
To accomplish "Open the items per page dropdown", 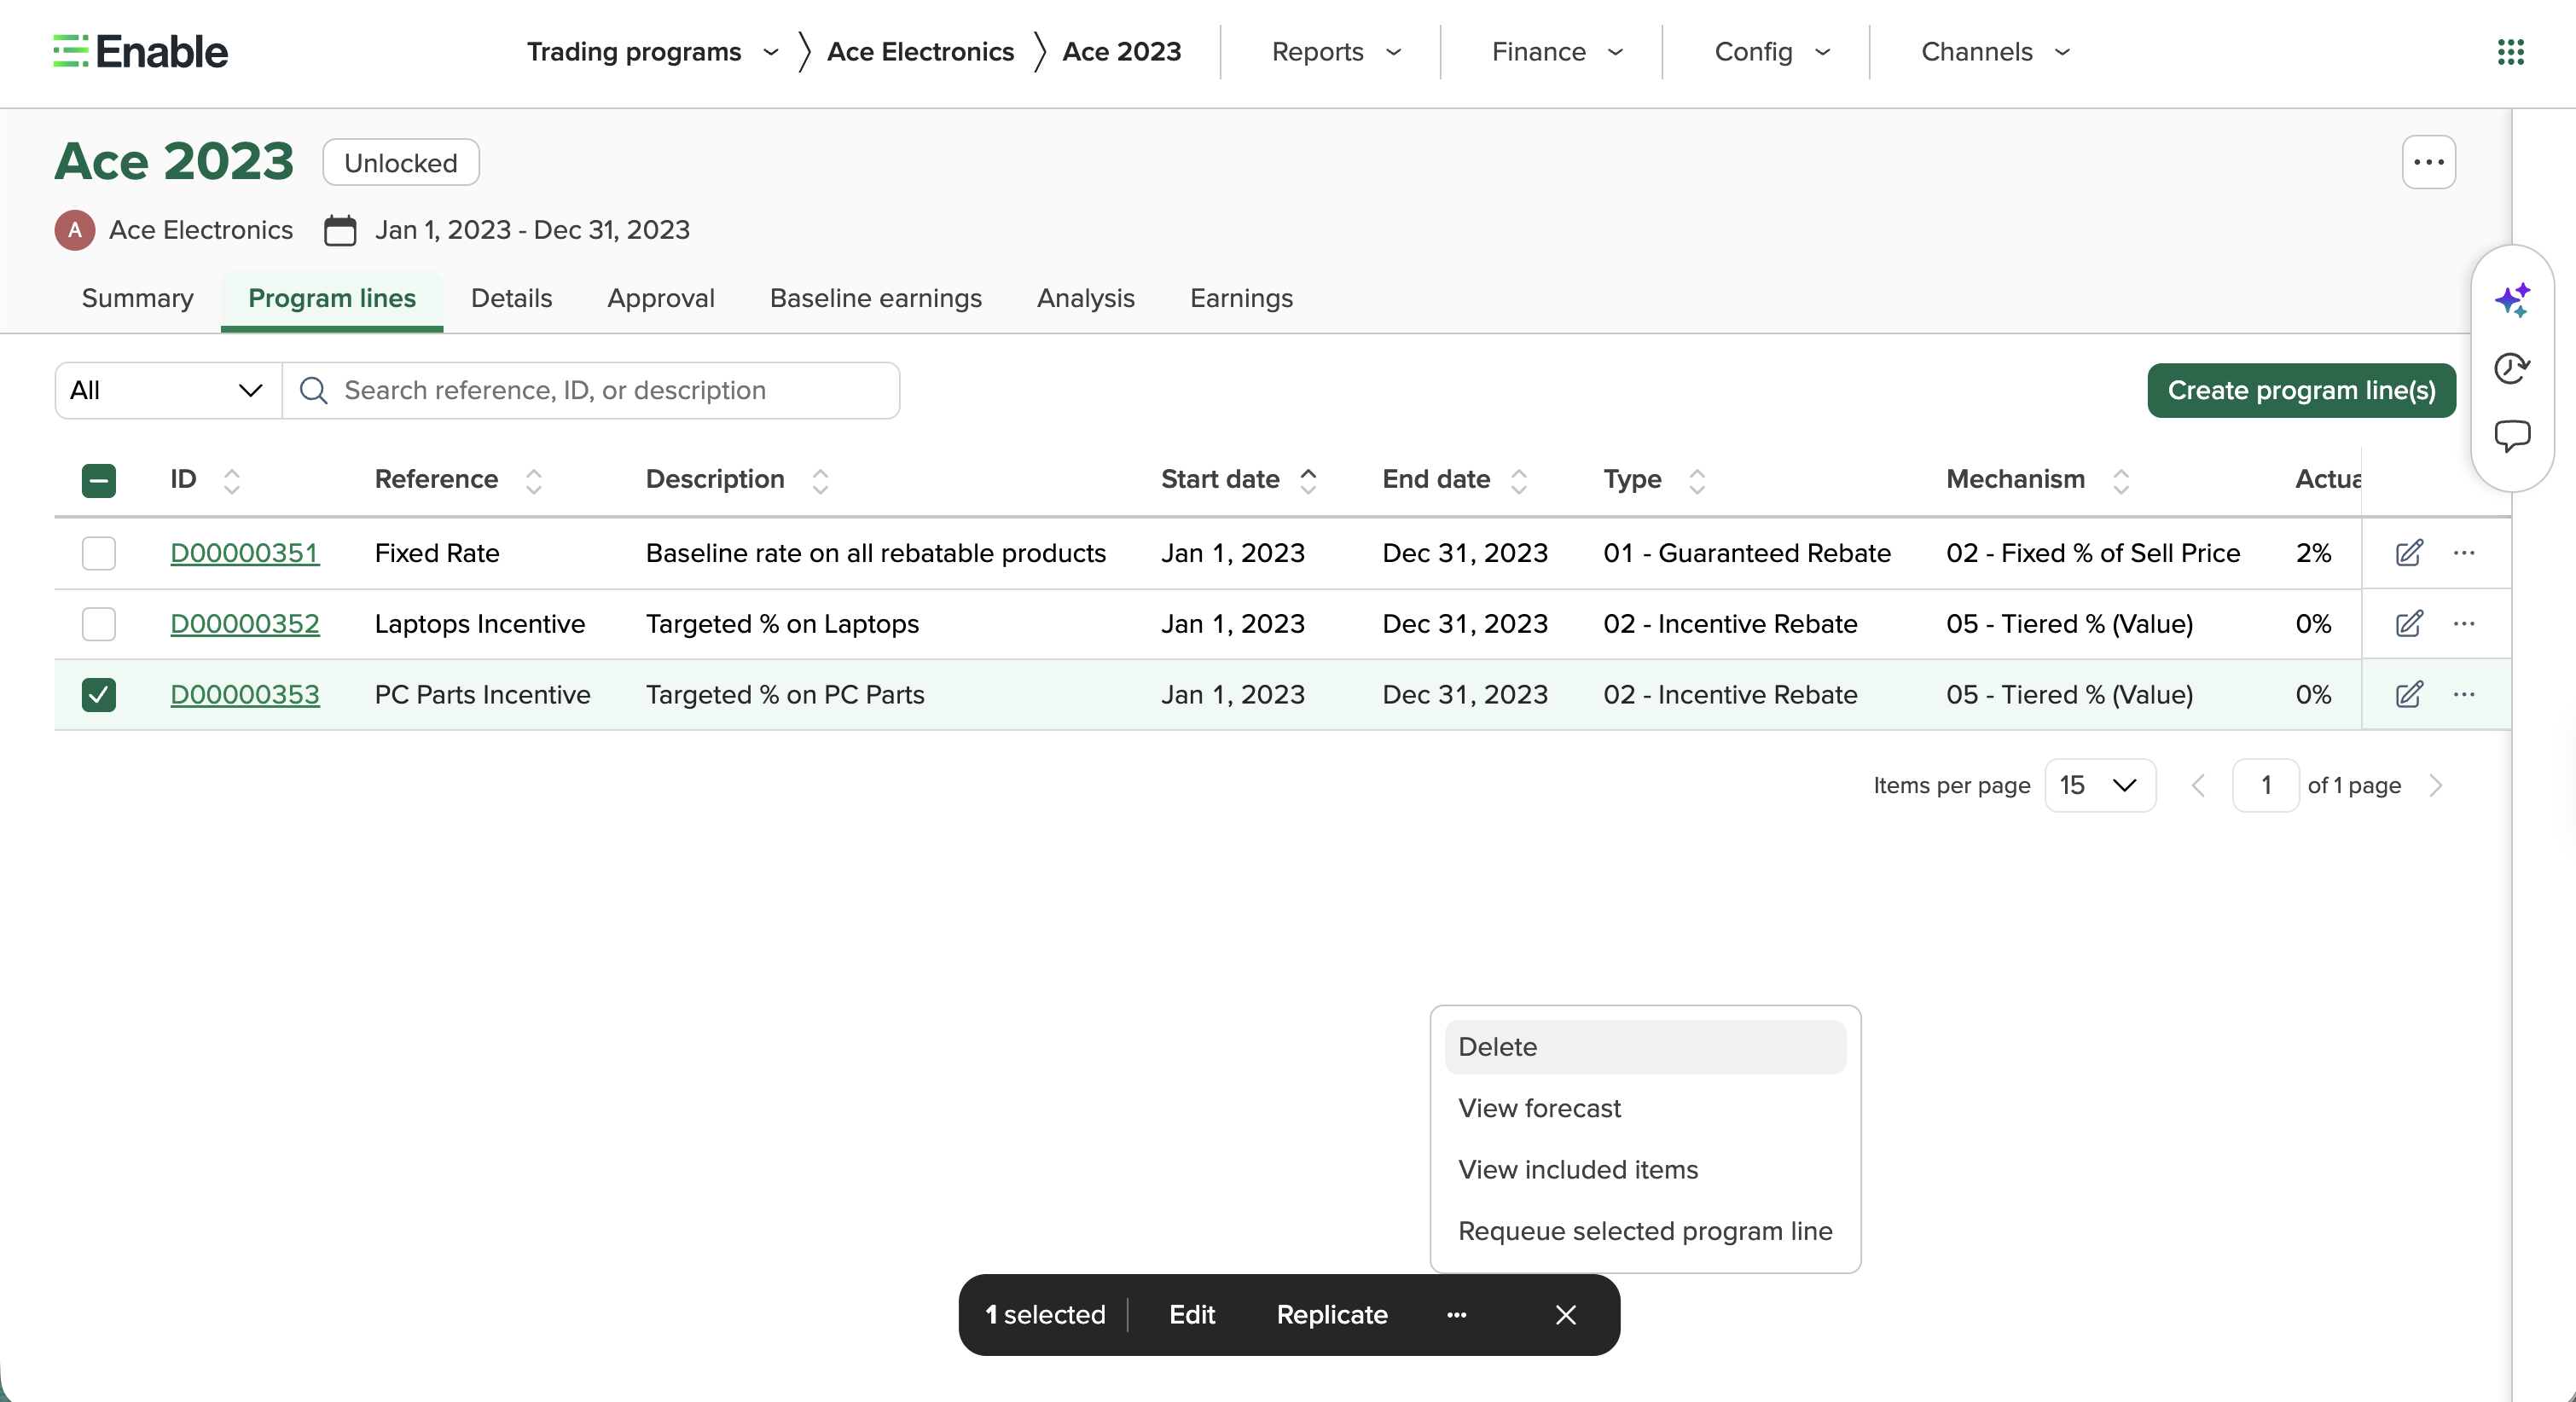I will click(2099, 785).
